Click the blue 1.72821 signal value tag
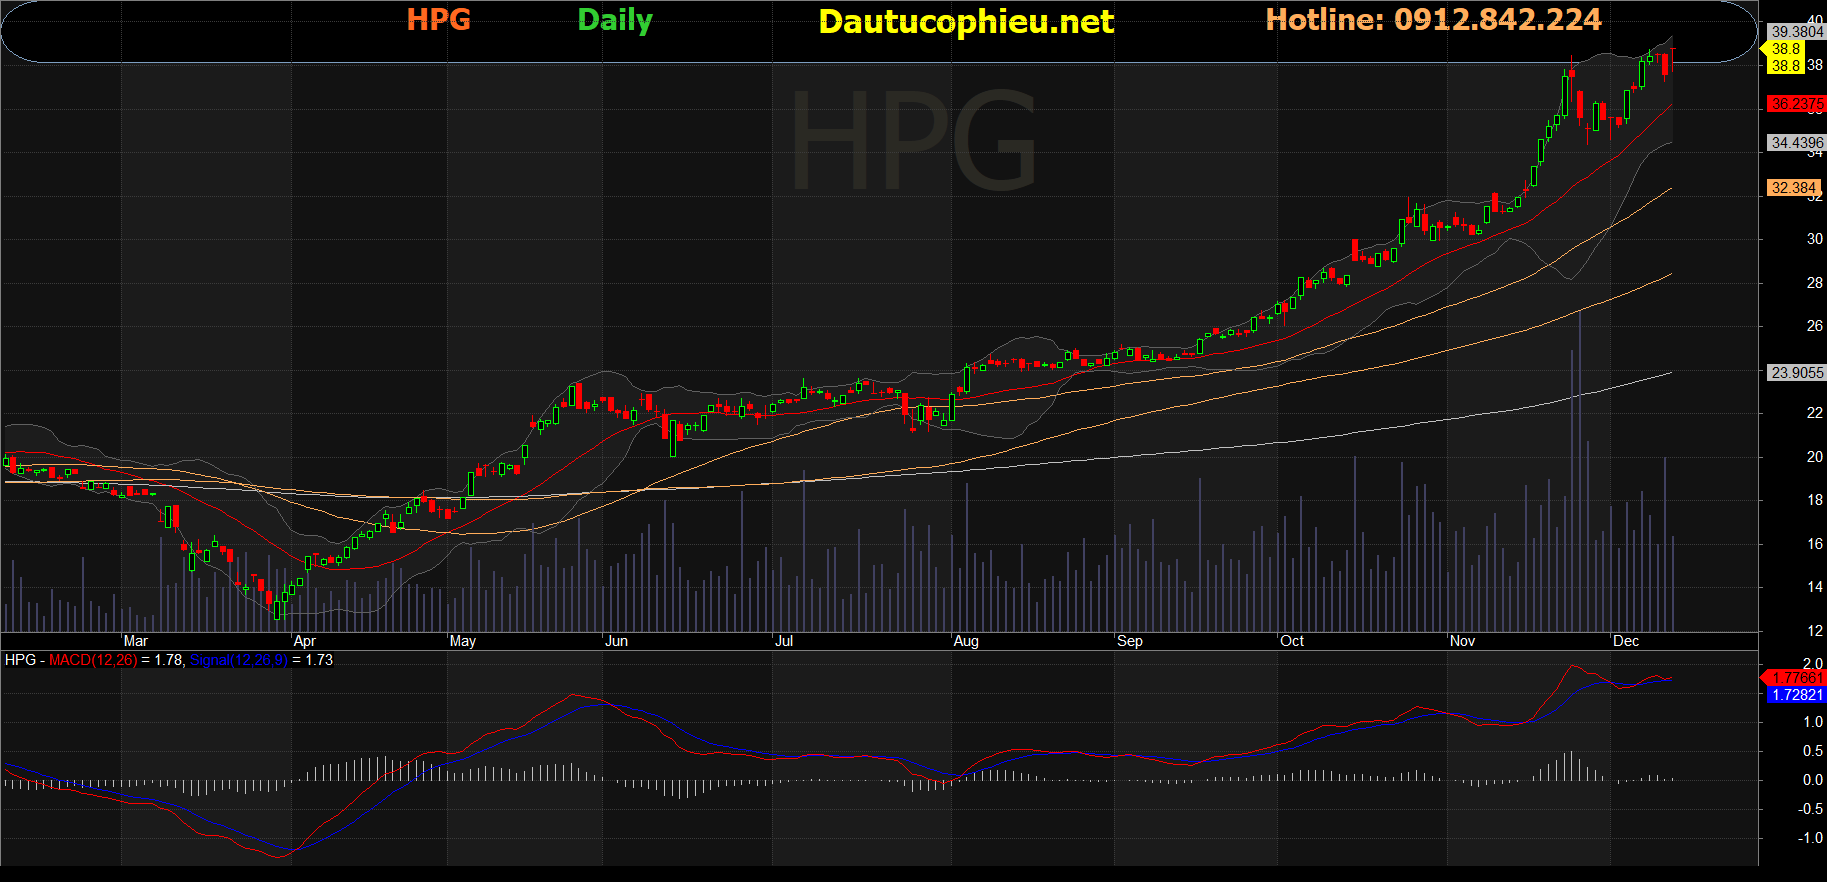This screenshot has width=1827, height=882. [x=1796, y=695]
